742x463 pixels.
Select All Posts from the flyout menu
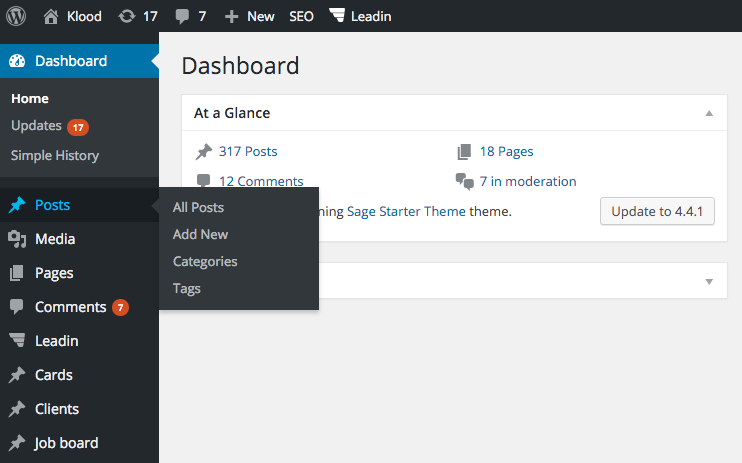pos(198,207)
